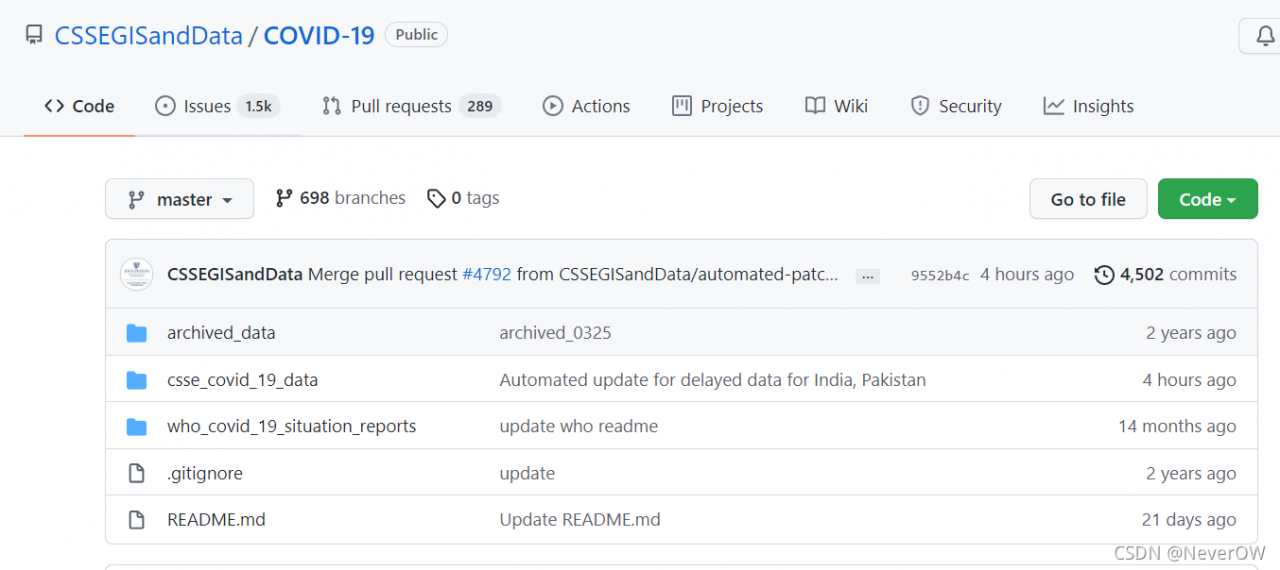
Task: Open the archived_0325 commit message
Action: [x=555, y=333]
